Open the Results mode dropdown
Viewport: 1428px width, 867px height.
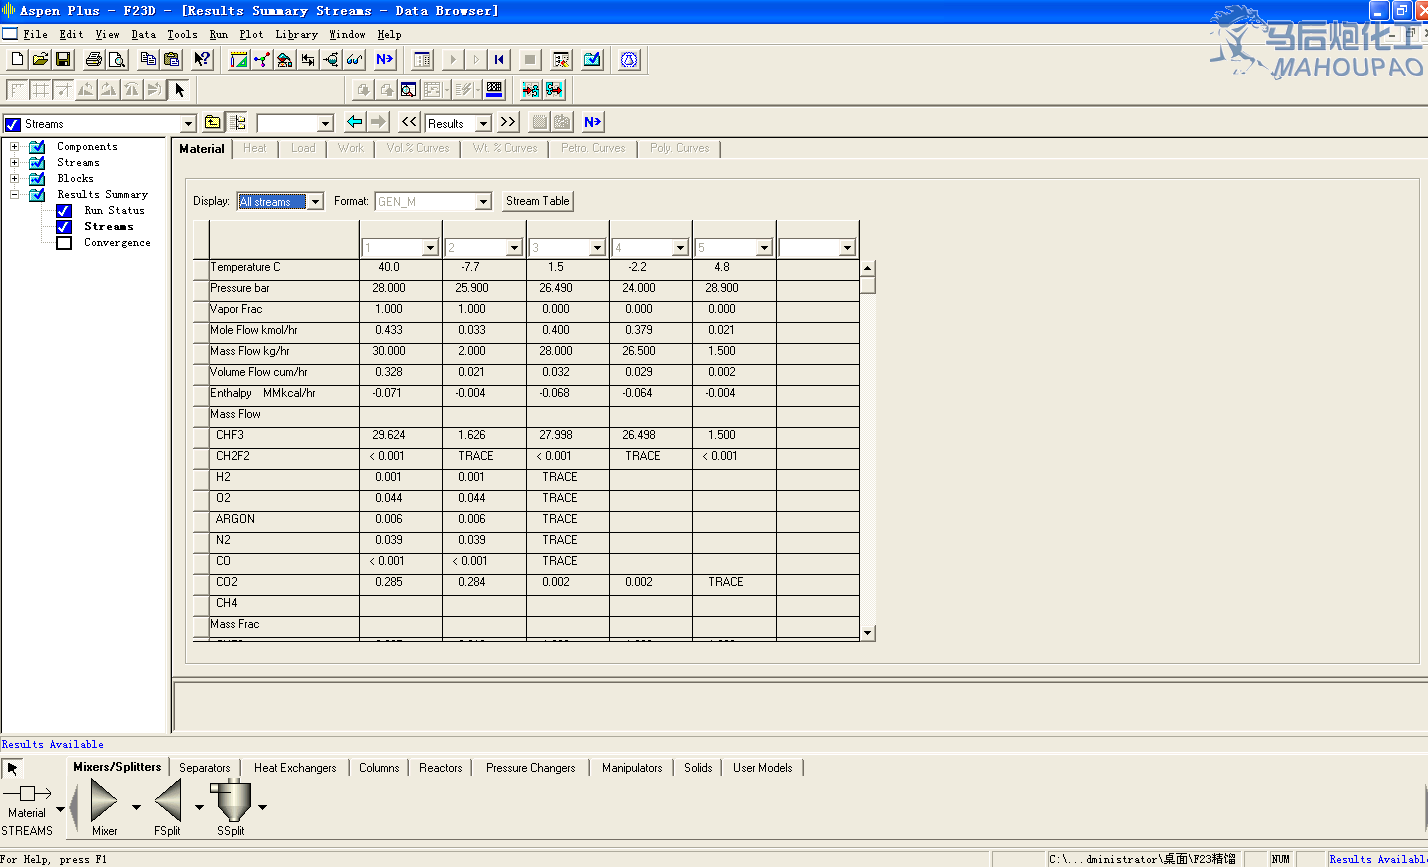pos(483,123)
